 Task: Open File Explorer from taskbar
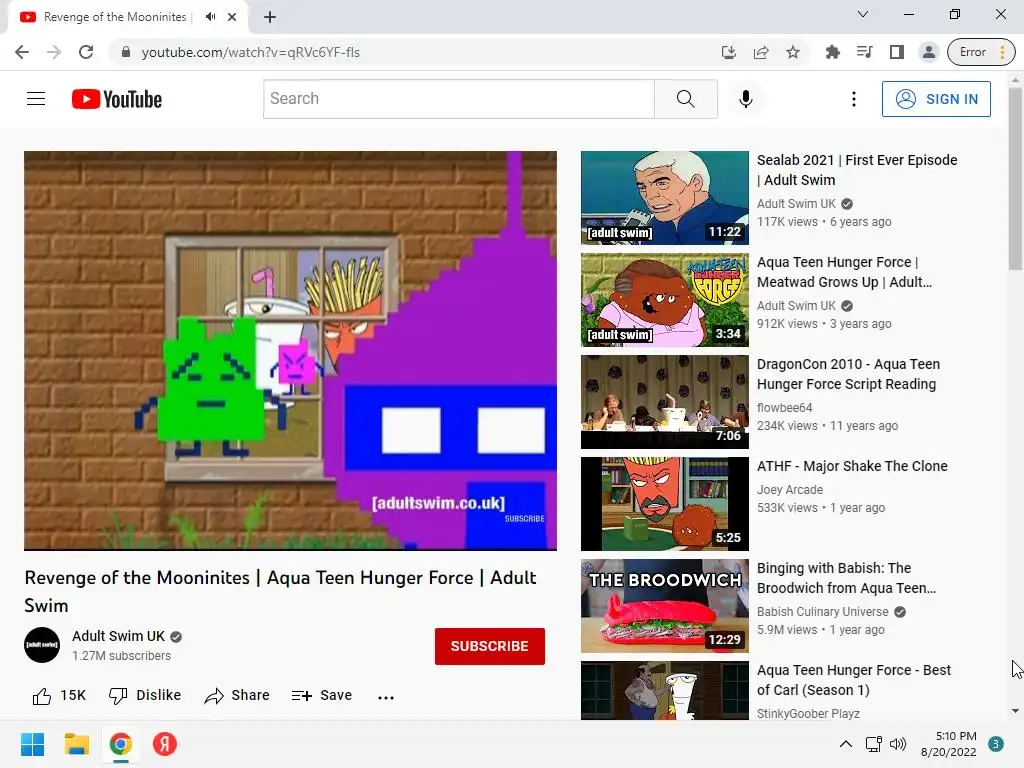click(76, 744)
